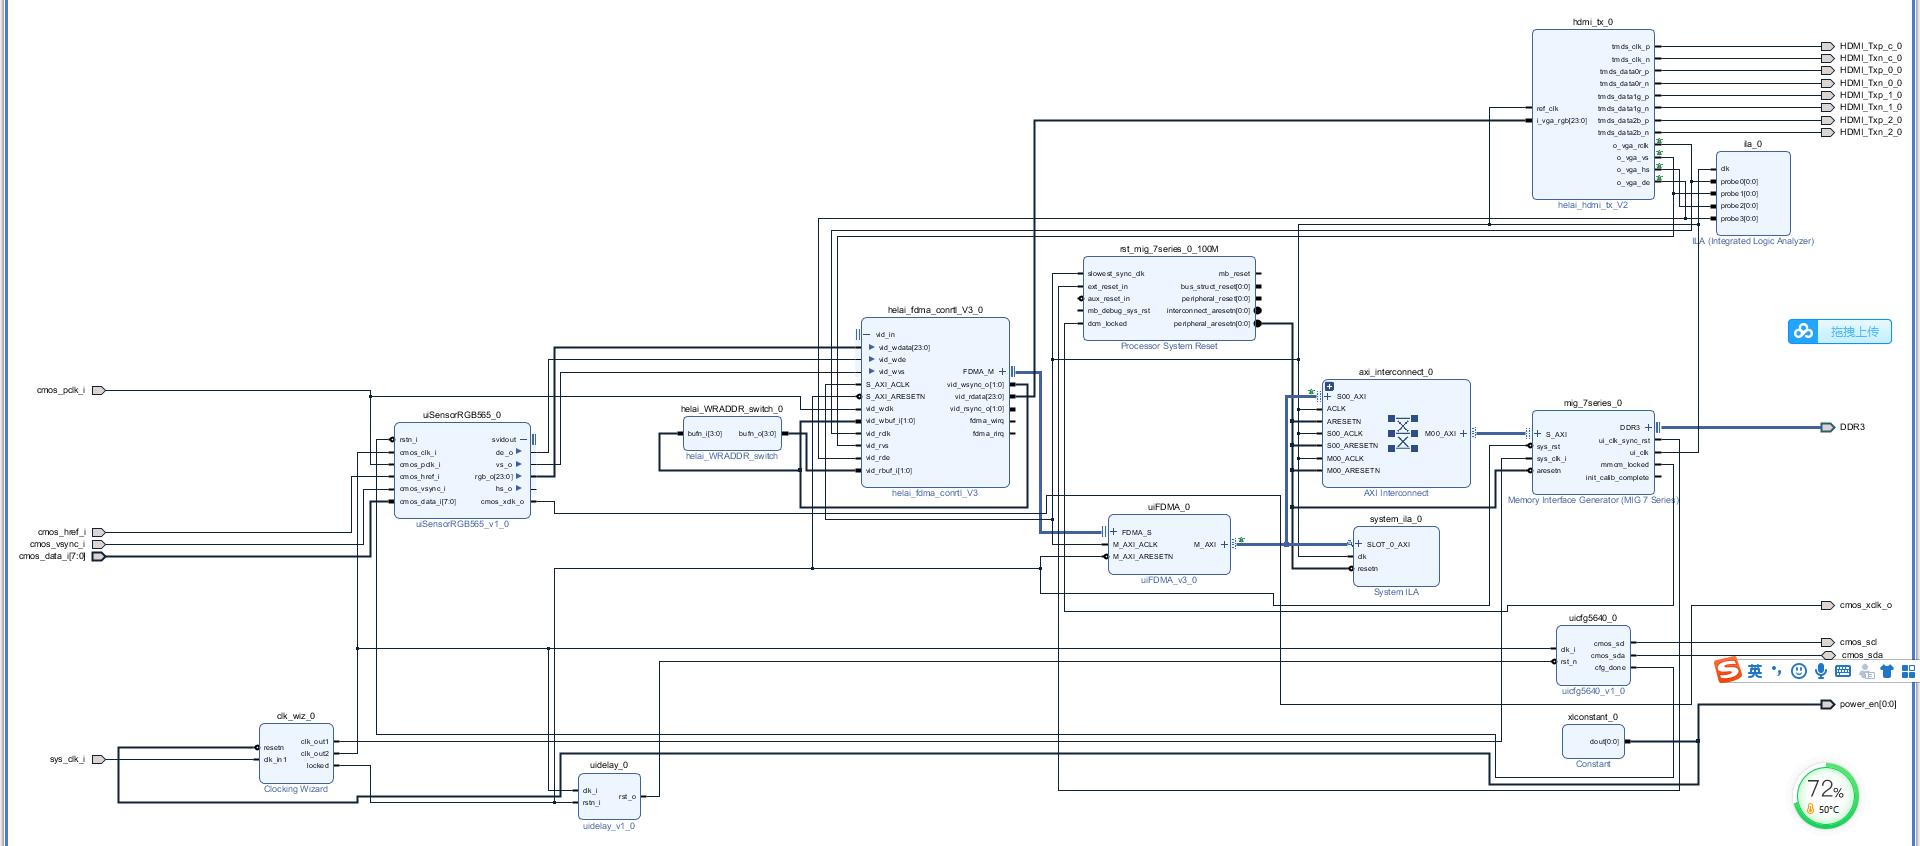Click the cloud drag-upload button
Viewport: 1920px width, 846px height.
[1839, 331]
